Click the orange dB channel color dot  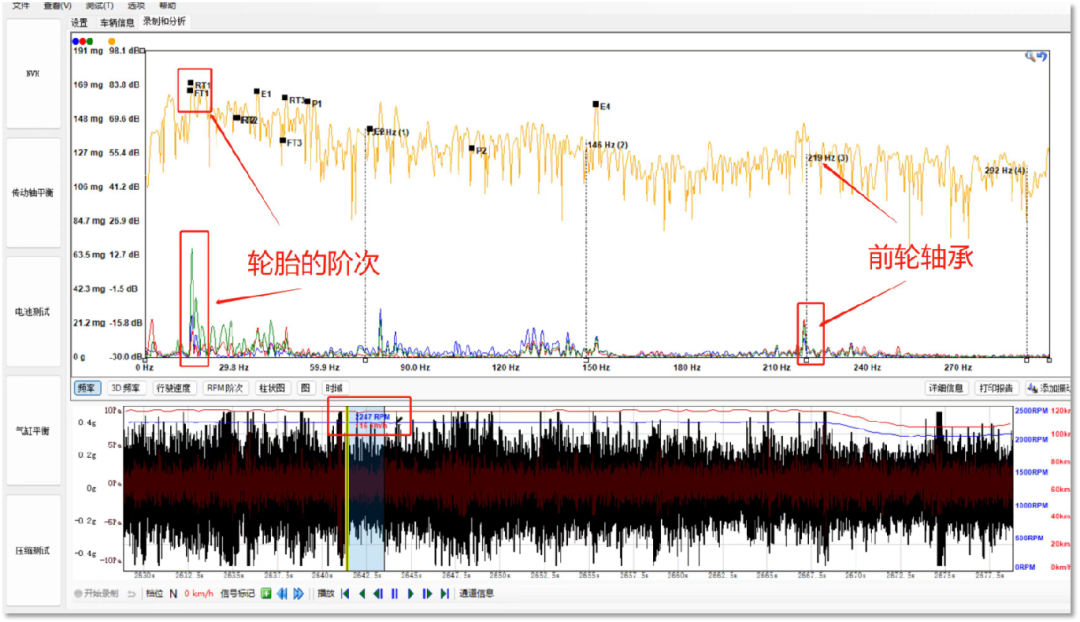point(112,41)
